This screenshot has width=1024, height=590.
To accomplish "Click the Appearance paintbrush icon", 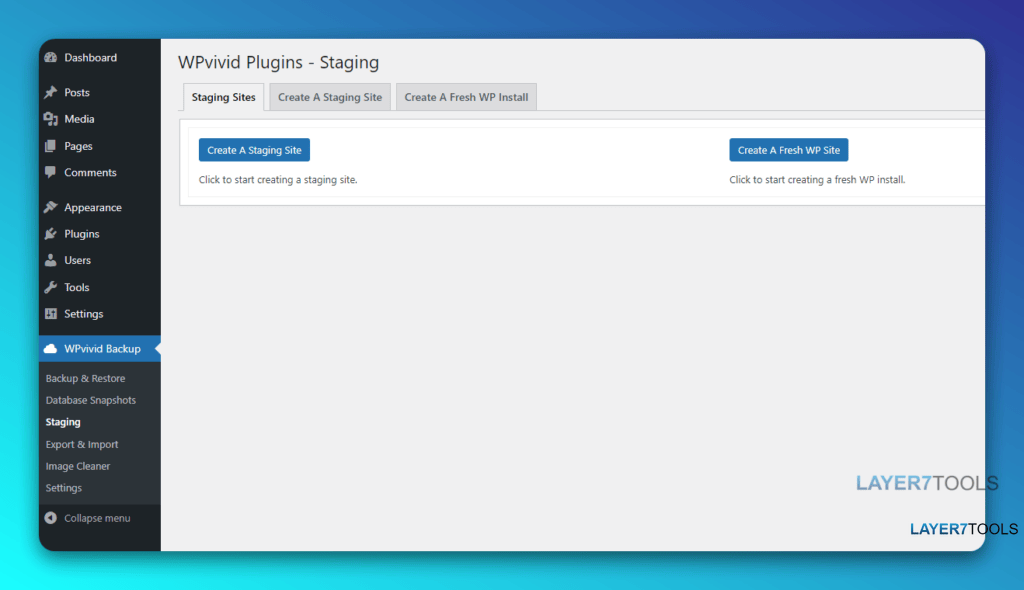I will 51,207.
